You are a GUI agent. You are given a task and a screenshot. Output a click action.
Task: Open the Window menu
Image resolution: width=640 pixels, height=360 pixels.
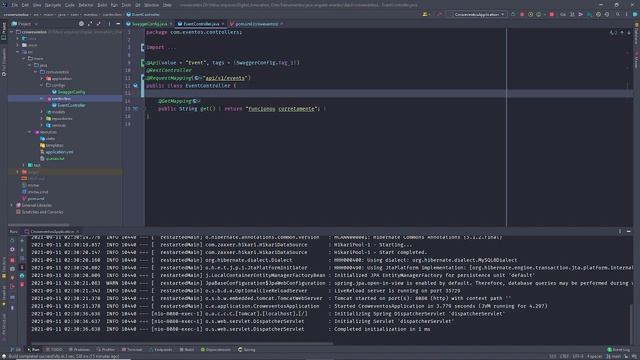pos(151,5)
